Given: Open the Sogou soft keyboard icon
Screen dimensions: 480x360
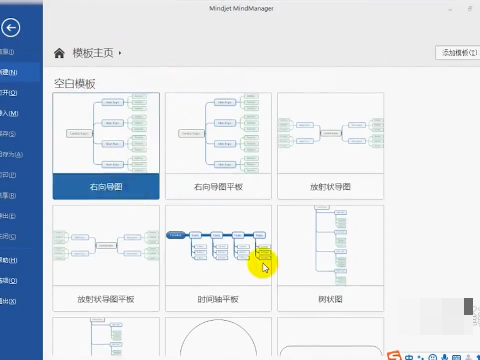Looking at the screenshot, I should coord(457,357).
